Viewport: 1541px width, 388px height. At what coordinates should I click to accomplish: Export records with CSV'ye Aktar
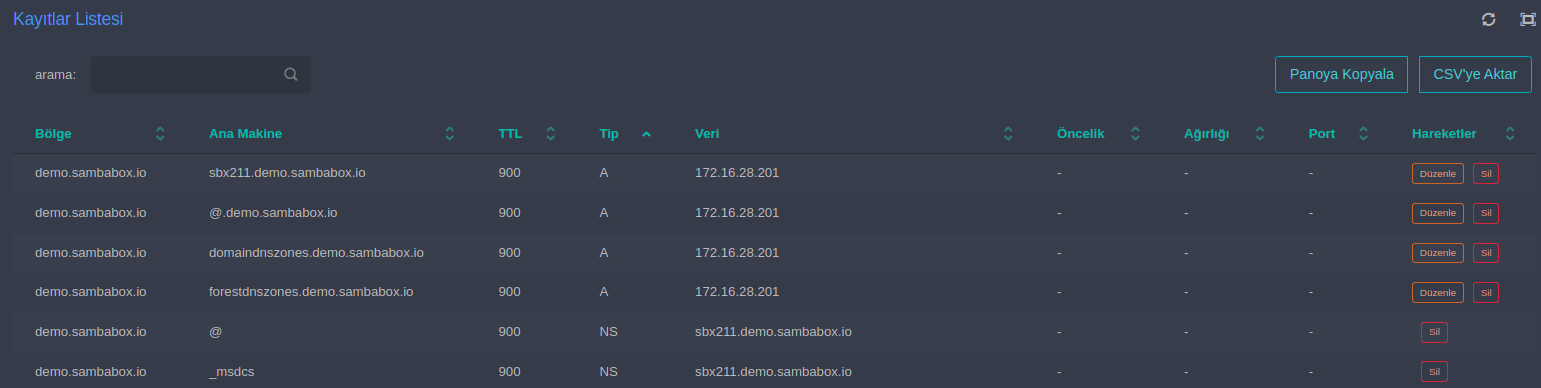pos(1475,74)
